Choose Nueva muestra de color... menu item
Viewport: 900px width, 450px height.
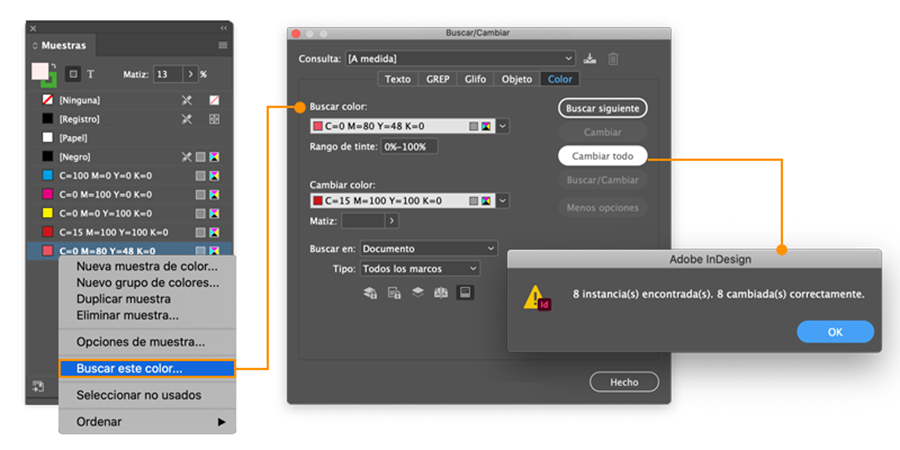click(x=147, y=266)
